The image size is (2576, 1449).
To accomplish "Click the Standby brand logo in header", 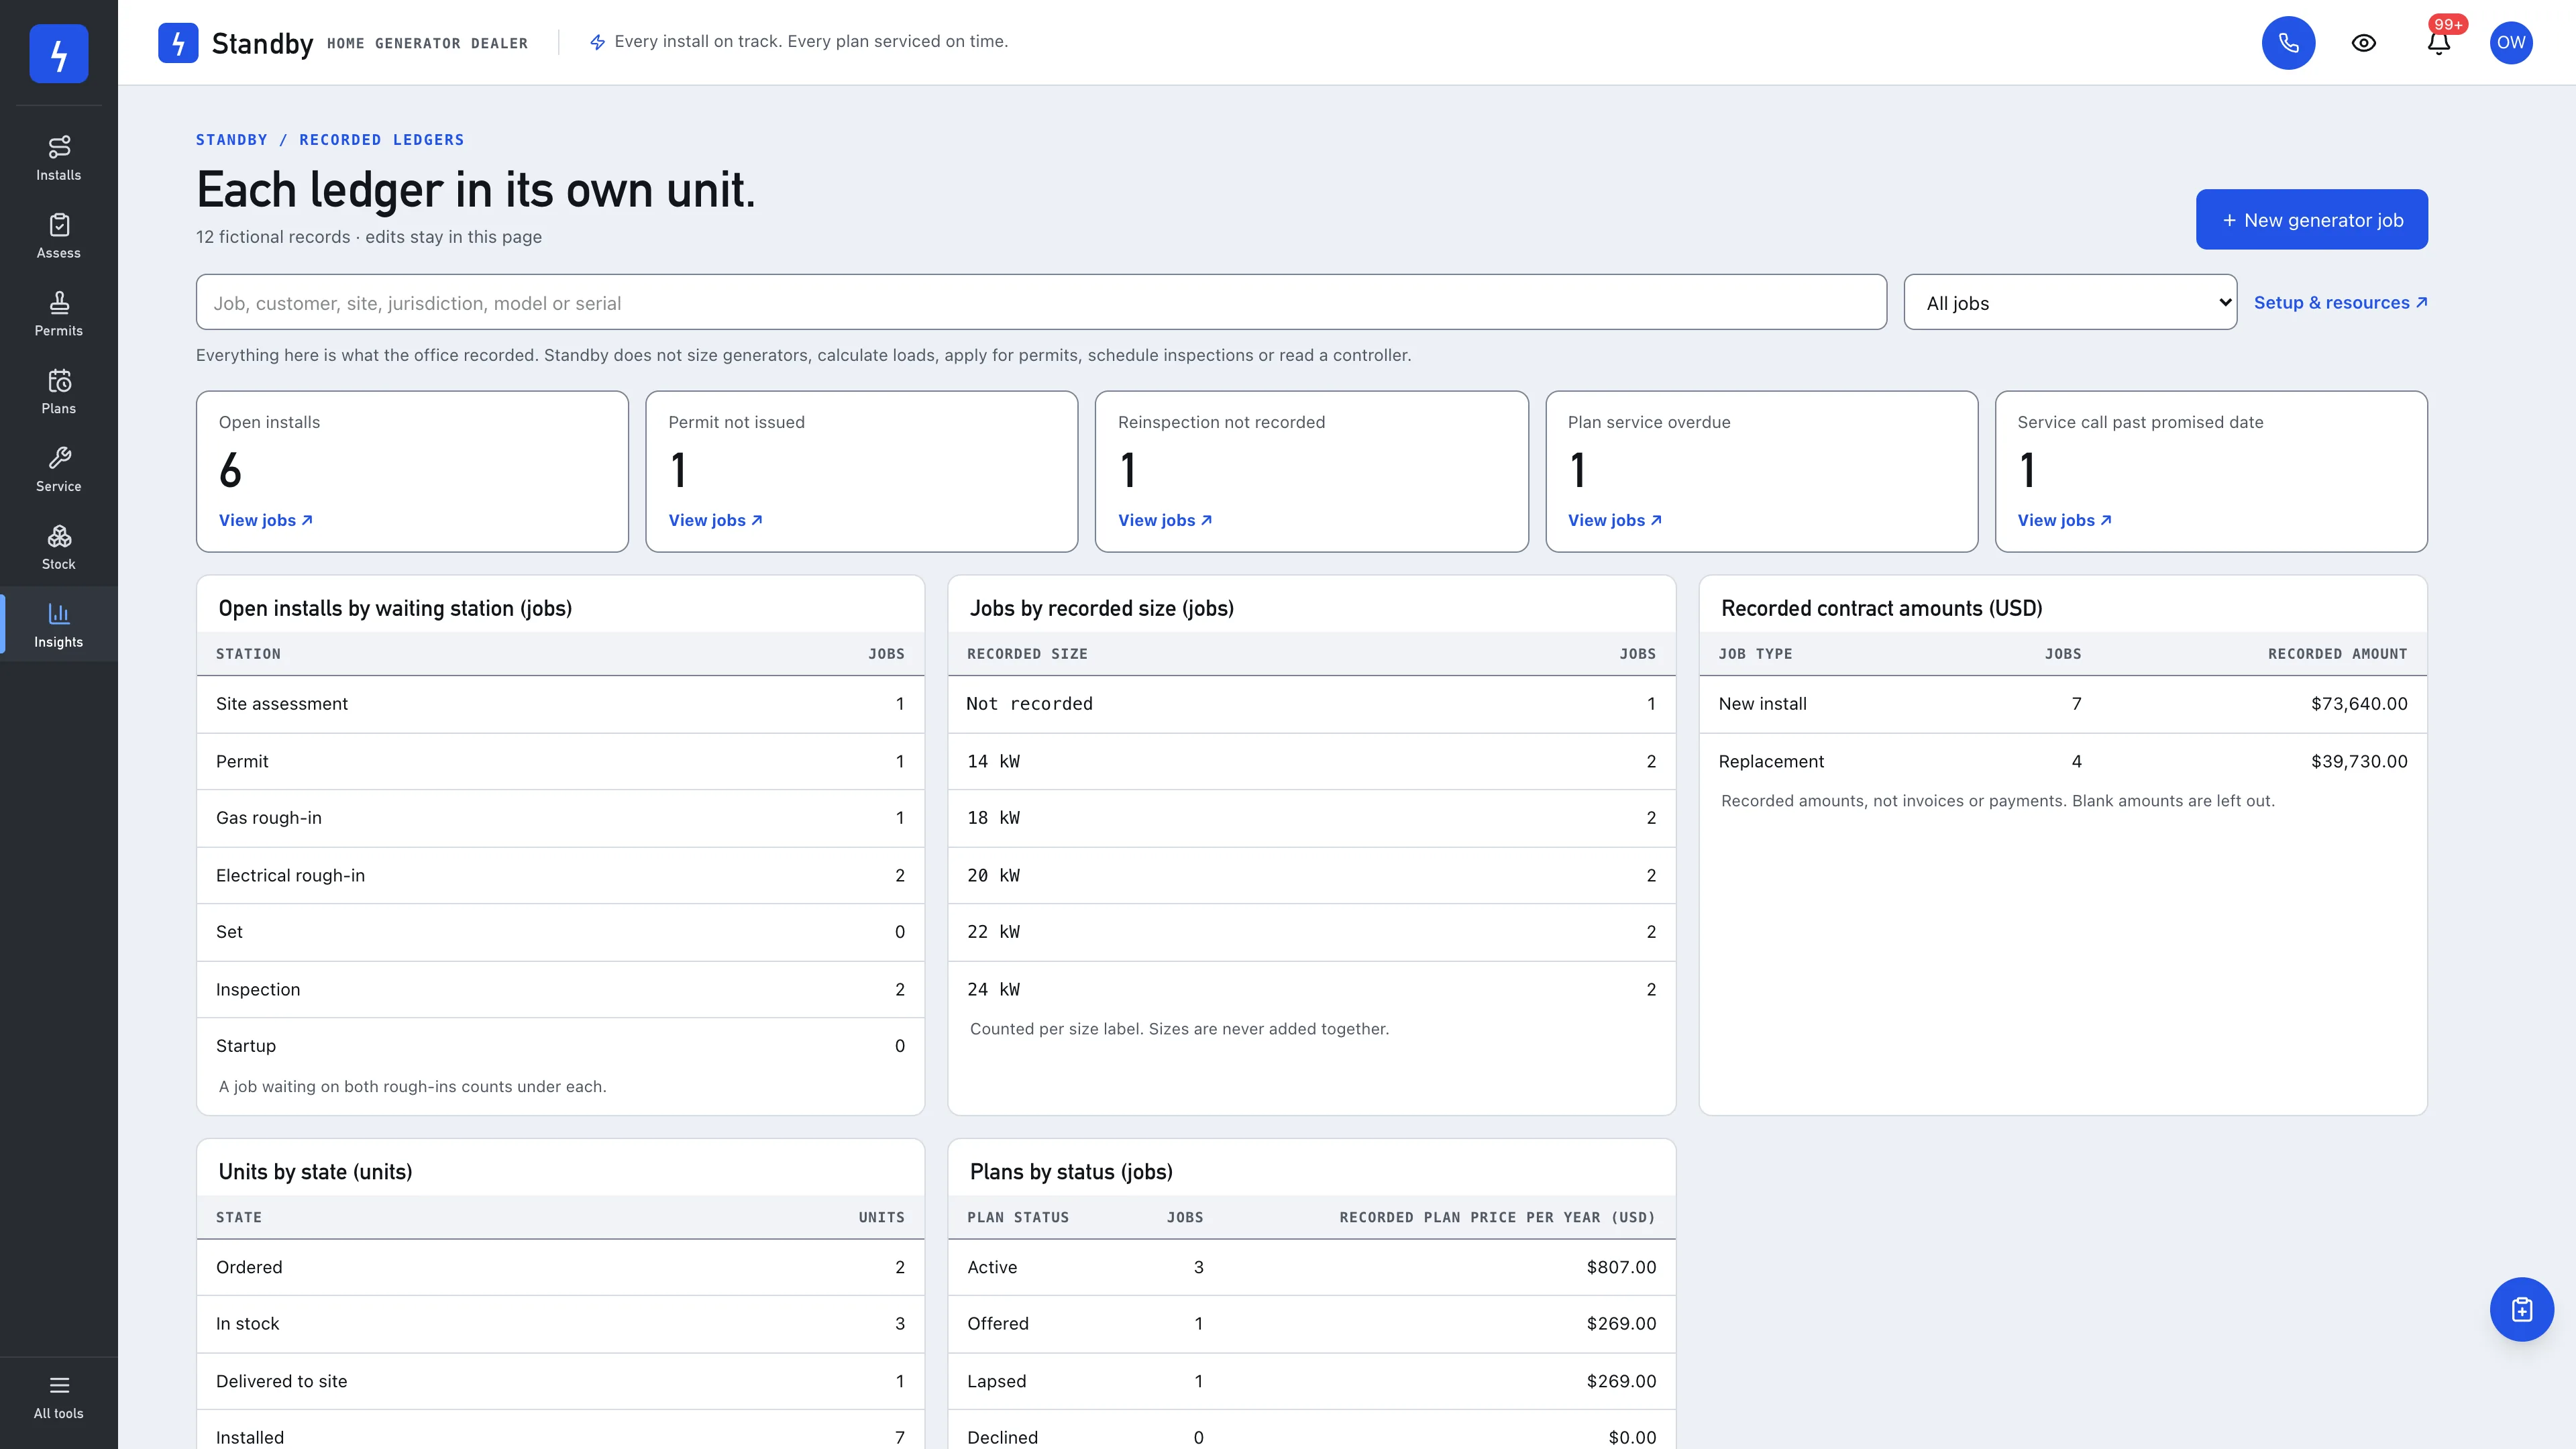I will 178,43.
